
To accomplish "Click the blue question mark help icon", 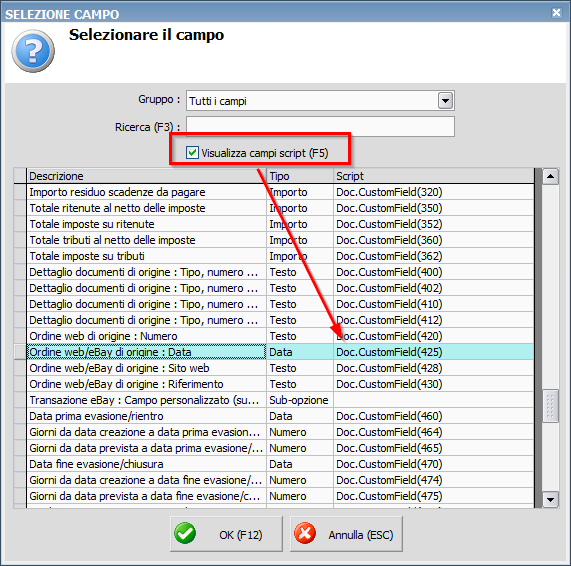I will [x=33, y=51].
